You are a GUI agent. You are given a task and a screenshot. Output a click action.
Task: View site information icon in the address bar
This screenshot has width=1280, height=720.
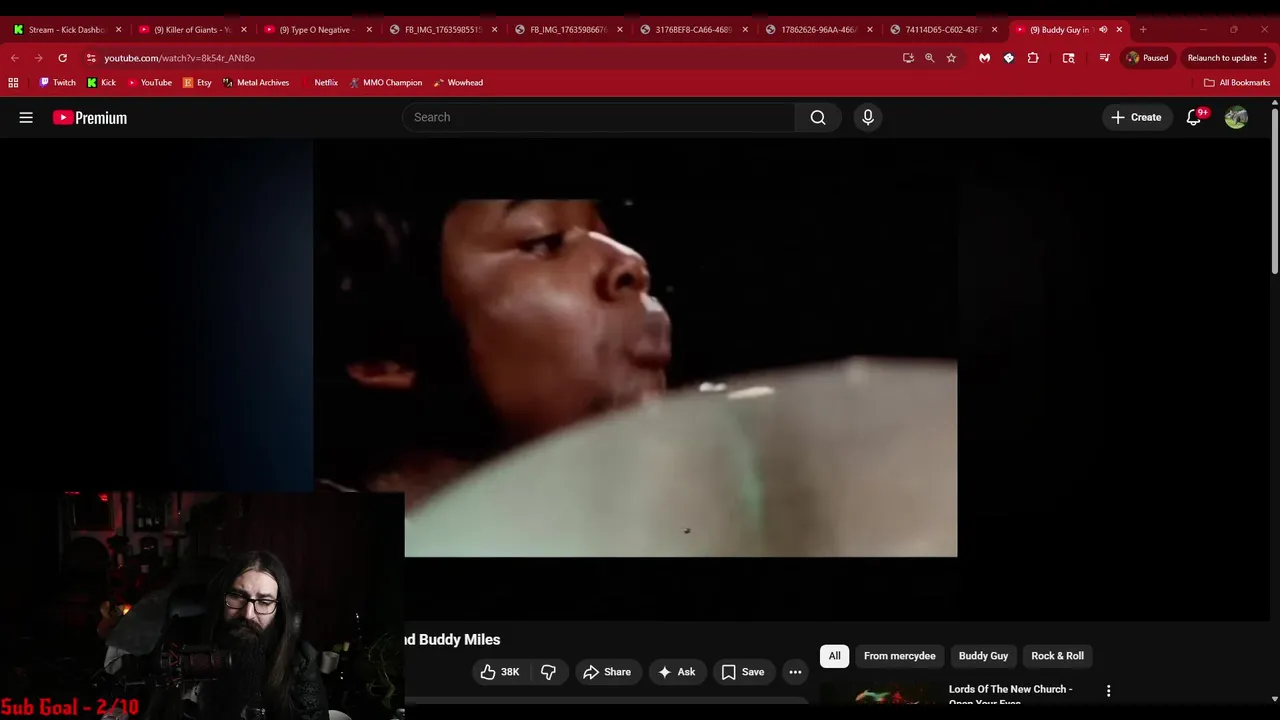click(x=91, y=58)
